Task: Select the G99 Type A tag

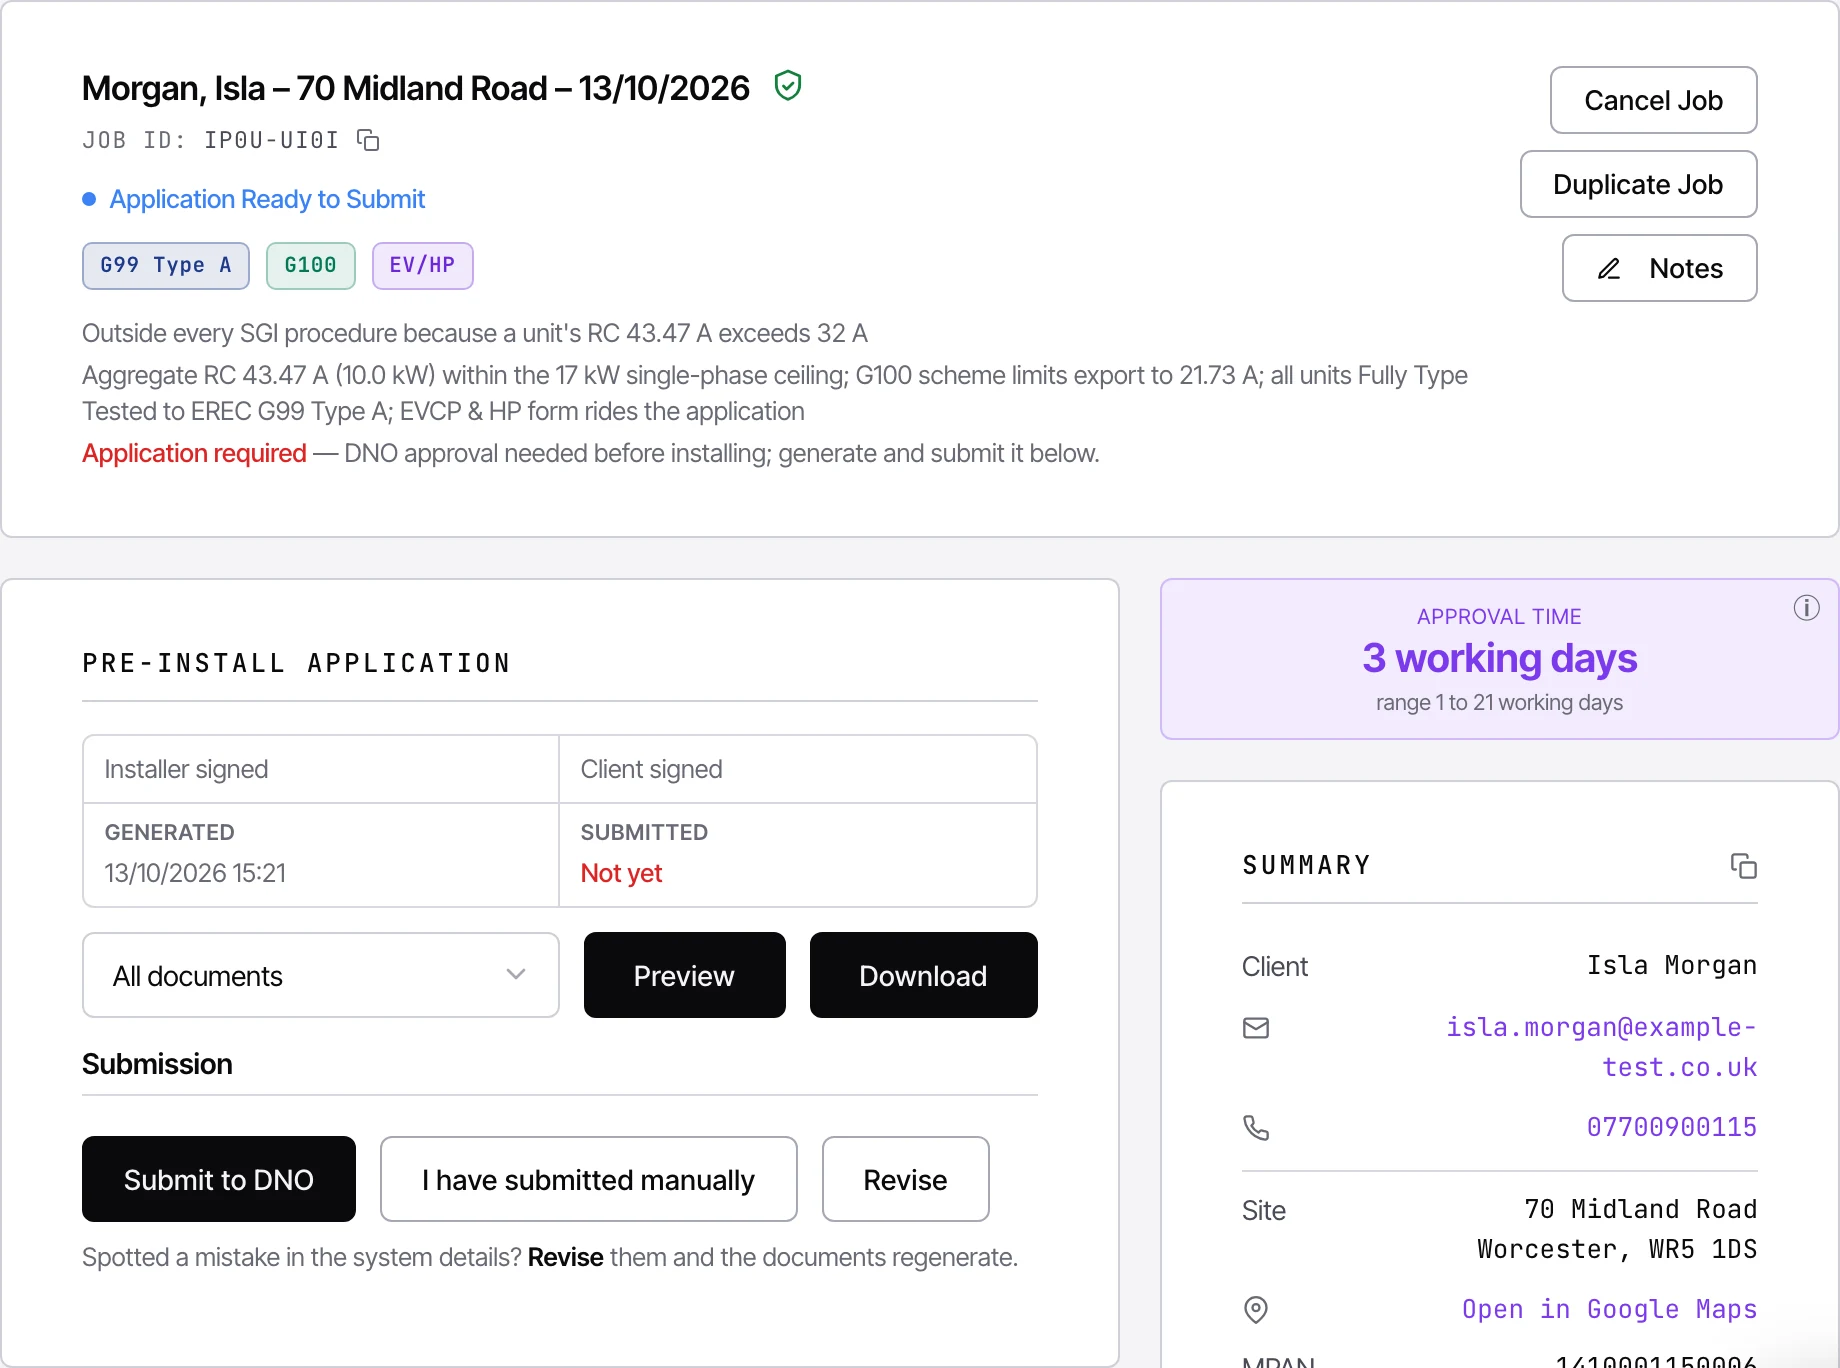Action: click(166, 265)
